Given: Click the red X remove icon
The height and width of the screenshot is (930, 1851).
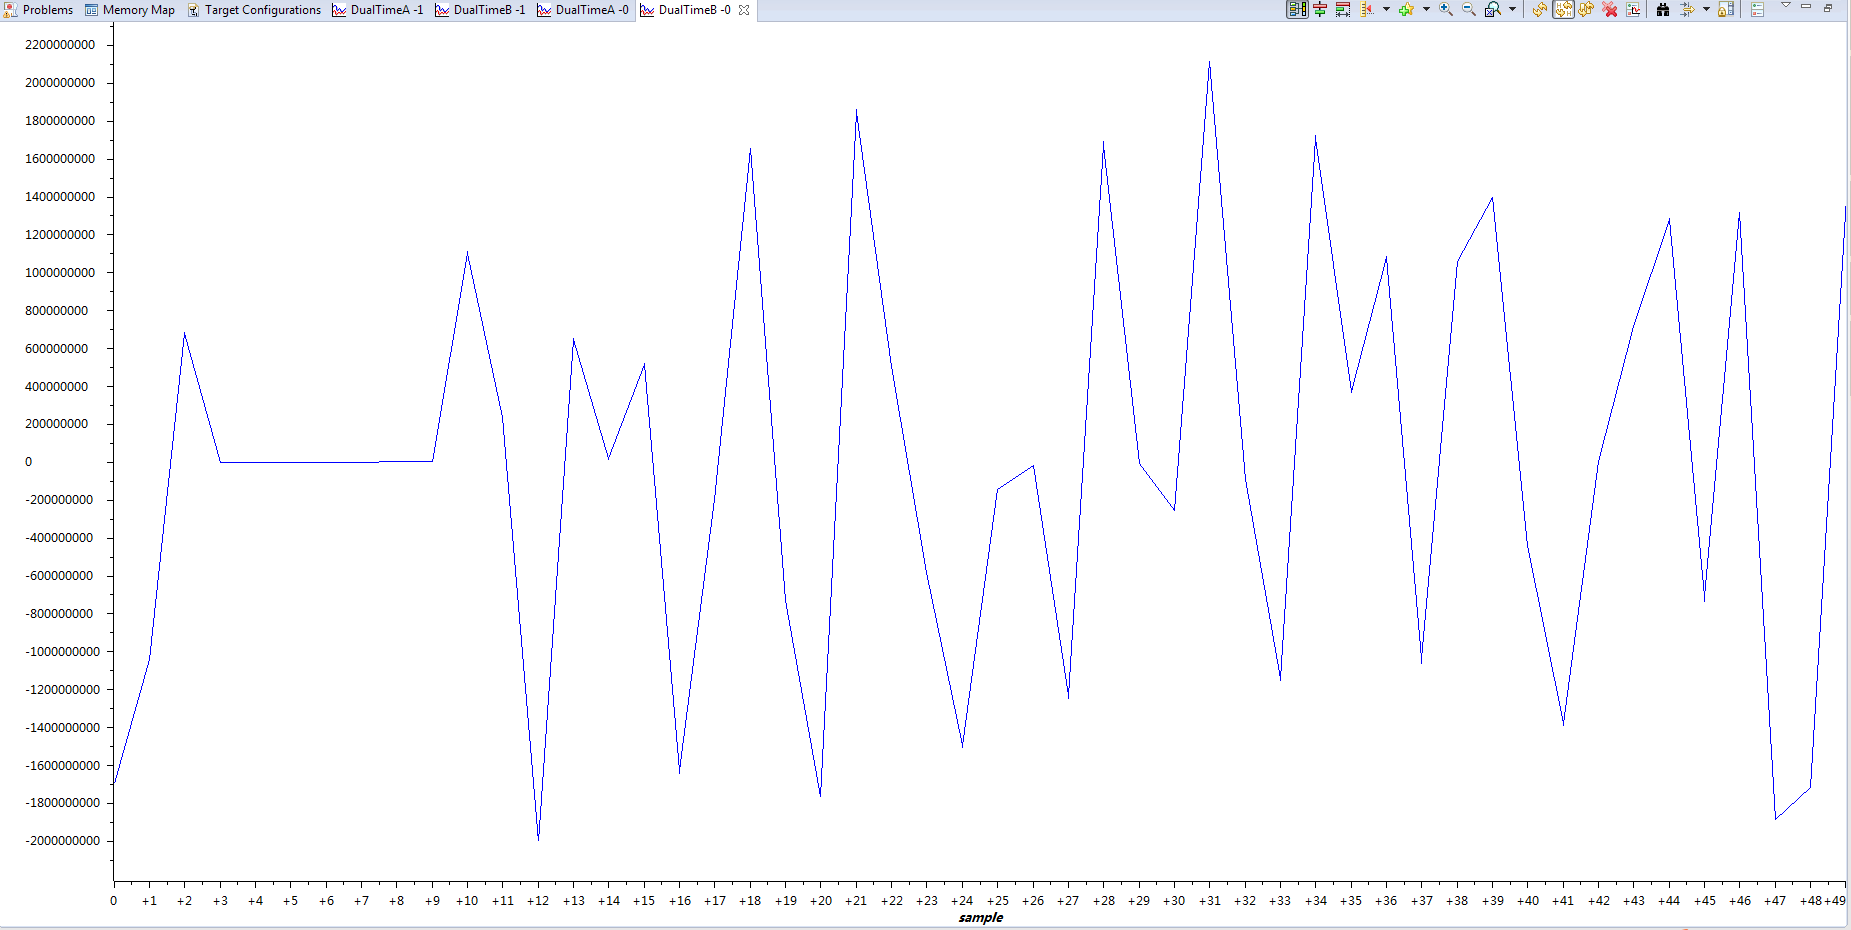Looking at the screenshot, I should (1610, 9).
